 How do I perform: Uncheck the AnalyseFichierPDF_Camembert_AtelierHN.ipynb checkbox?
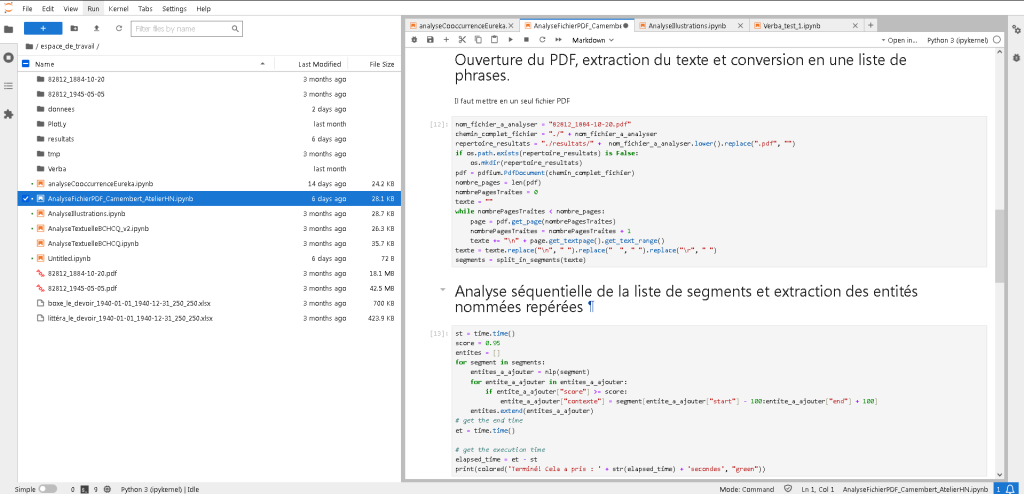pyautogui.click(x=26, y=199)
